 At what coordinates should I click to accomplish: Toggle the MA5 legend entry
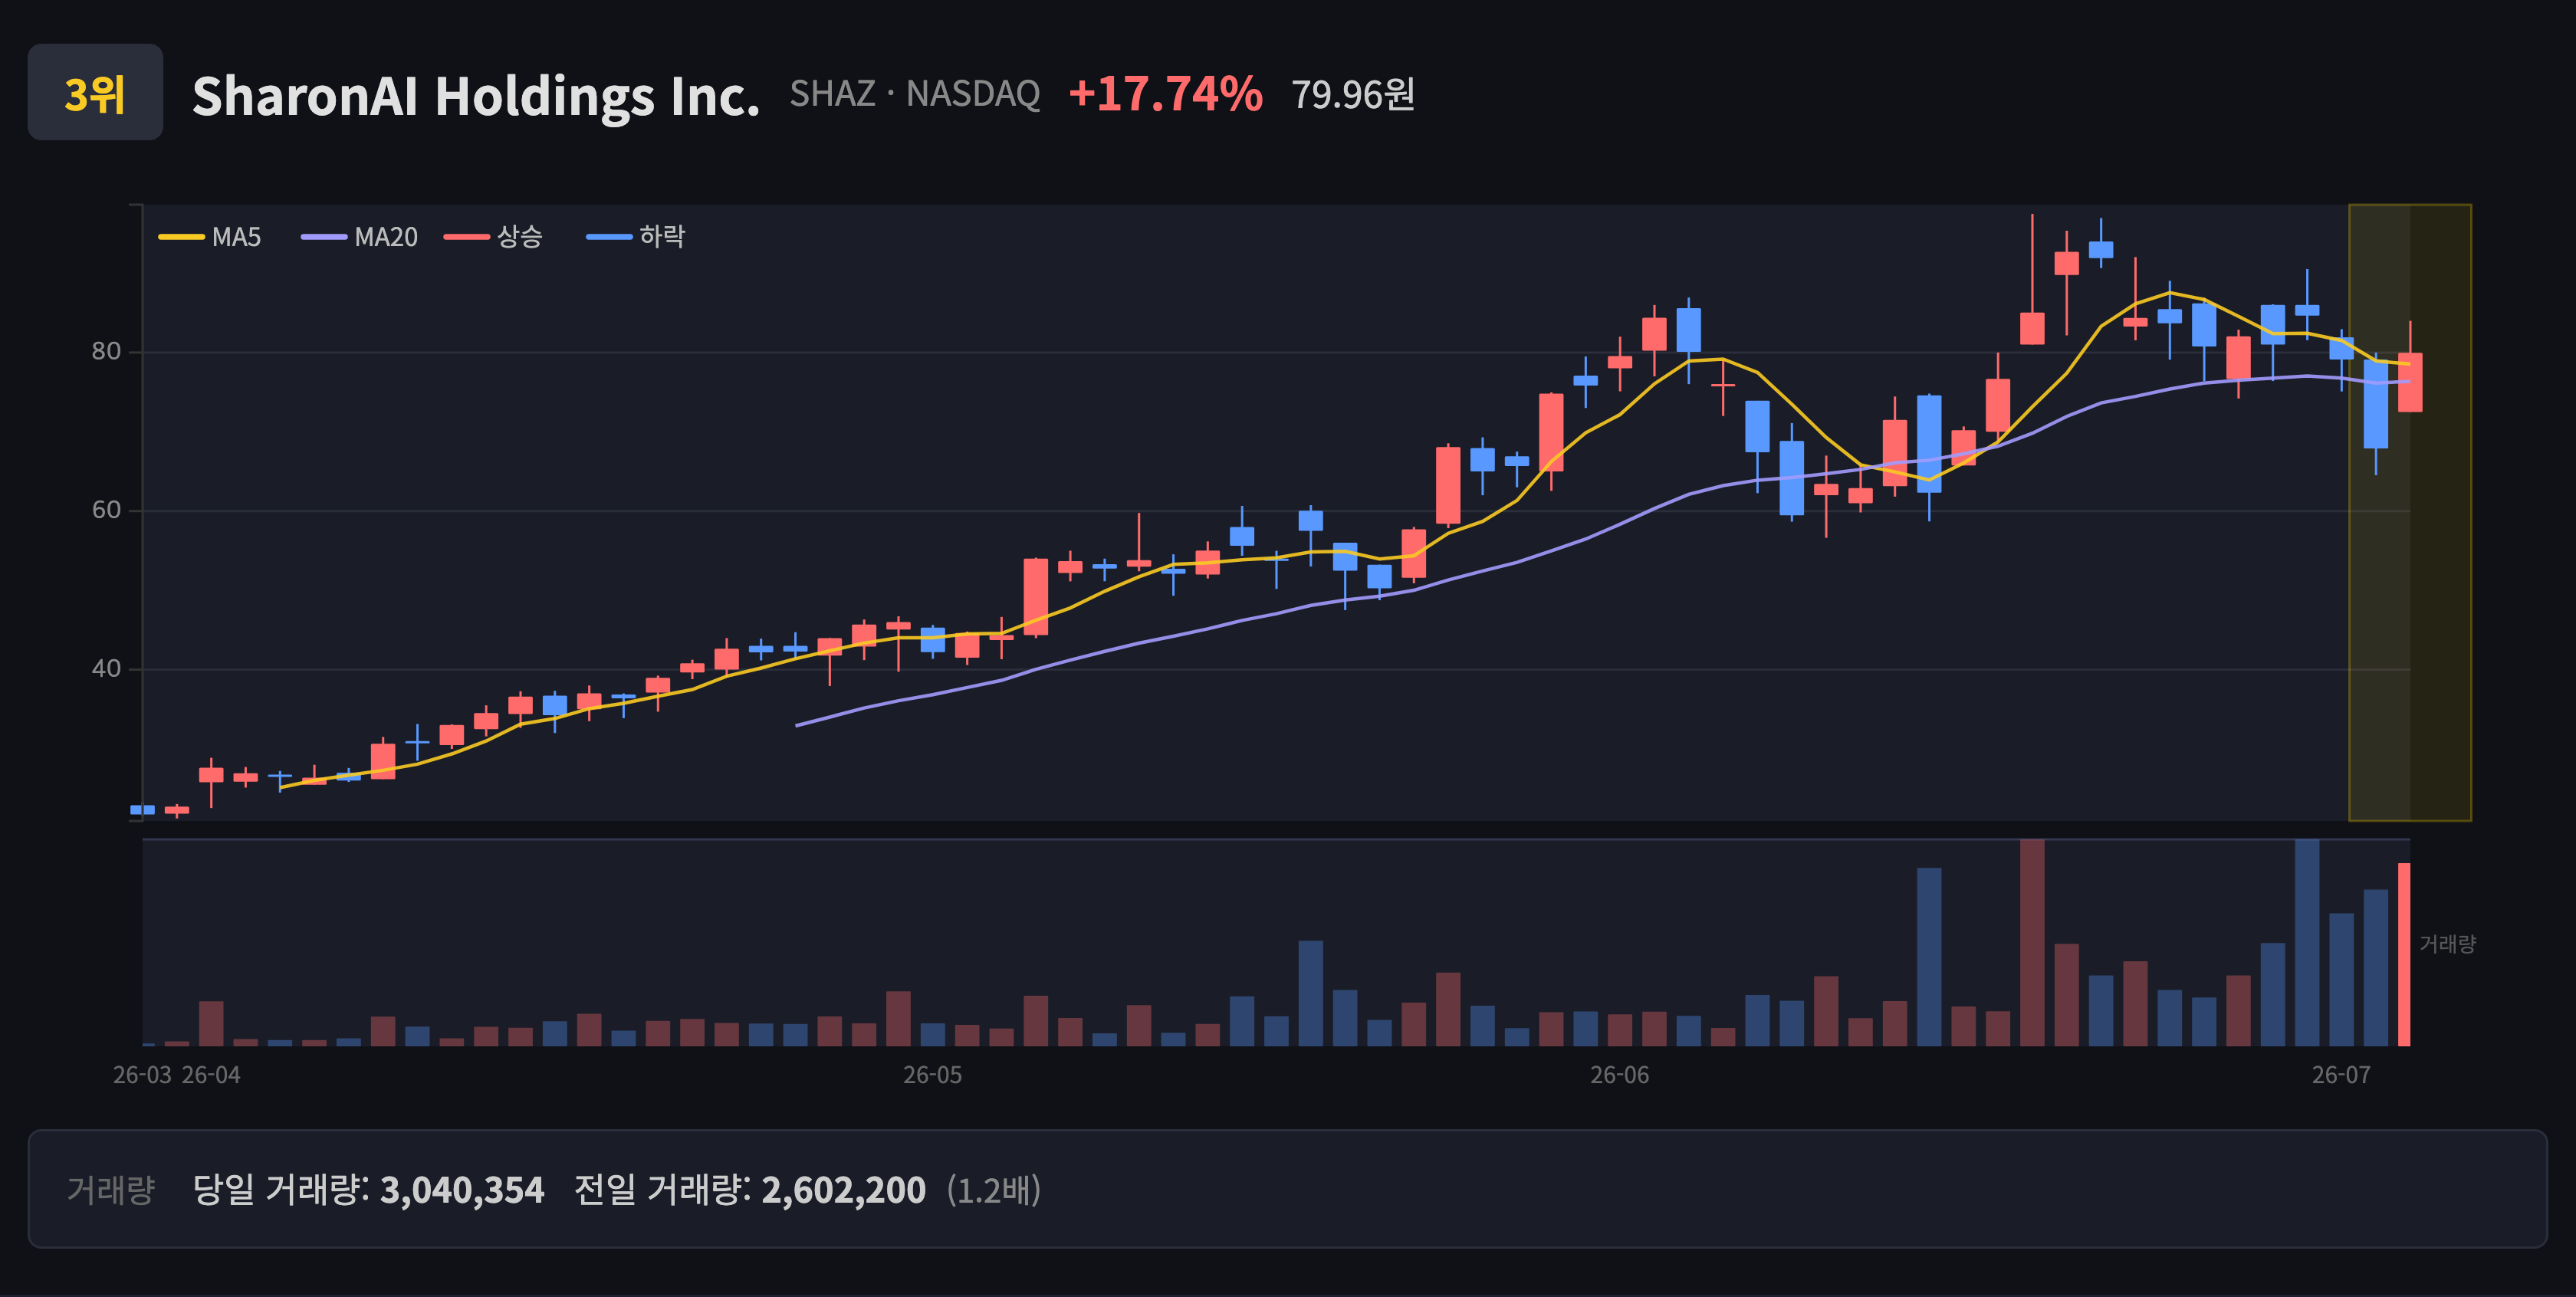point(210,237)
